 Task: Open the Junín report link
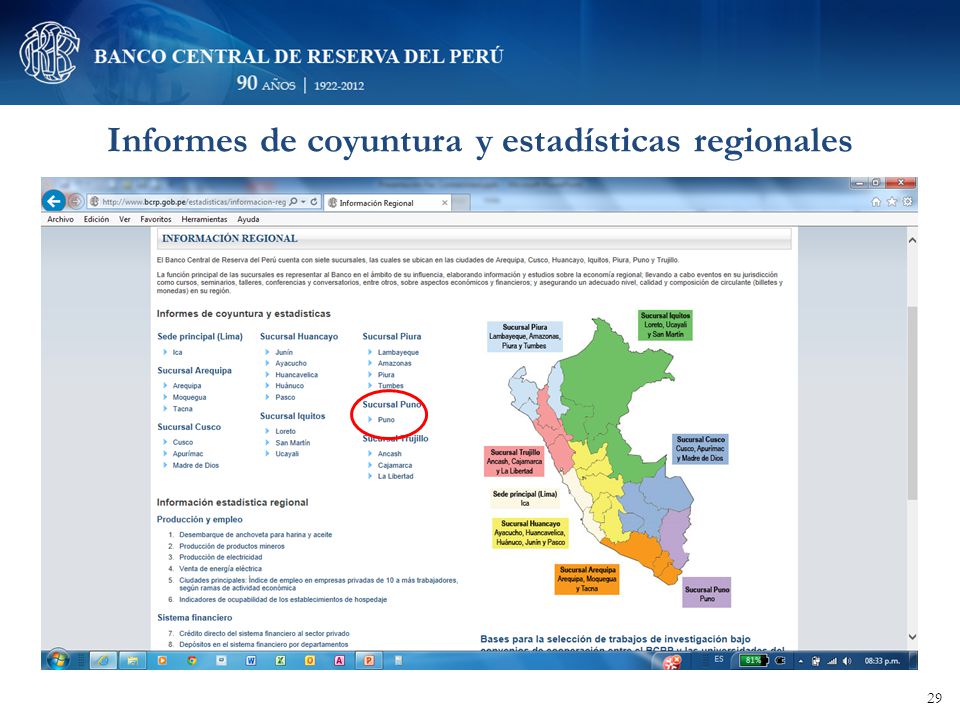point(284,353)
